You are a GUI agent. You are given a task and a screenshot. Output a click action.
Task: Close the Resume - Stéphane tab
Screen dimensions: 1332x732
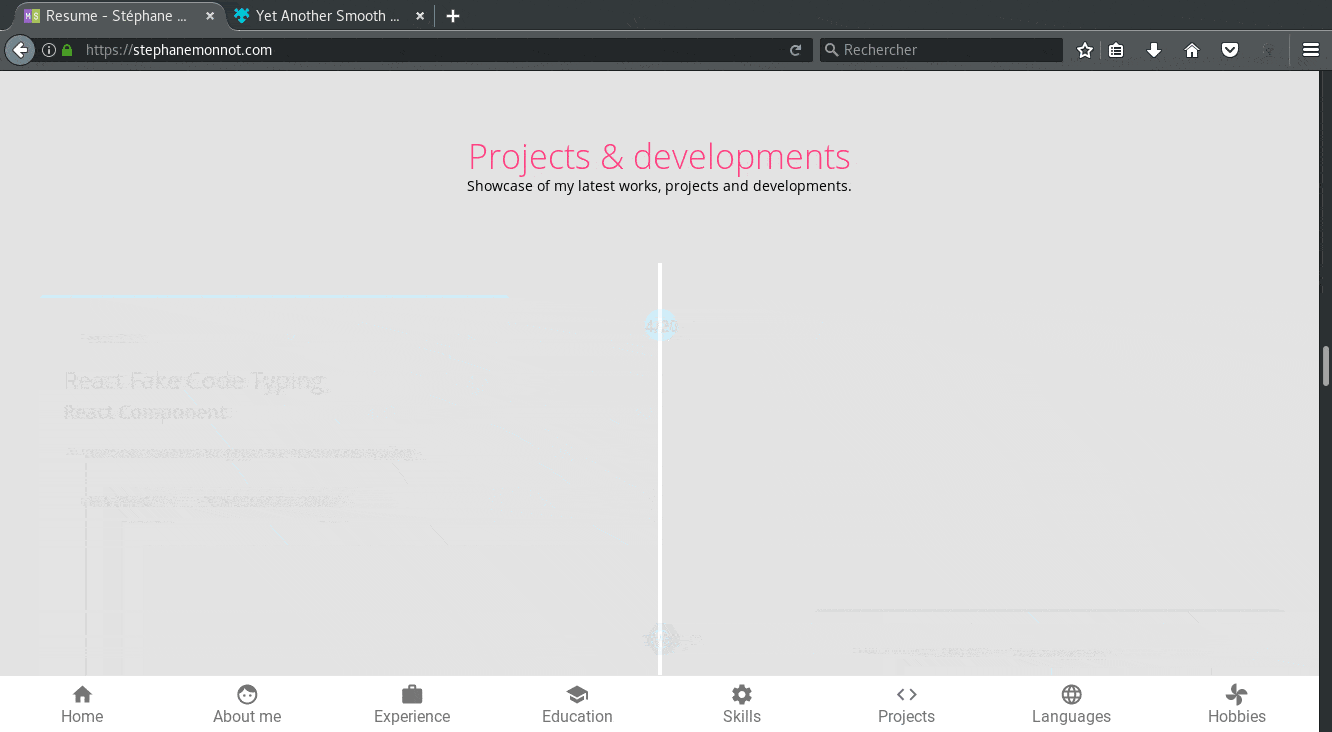click(210, 16)
